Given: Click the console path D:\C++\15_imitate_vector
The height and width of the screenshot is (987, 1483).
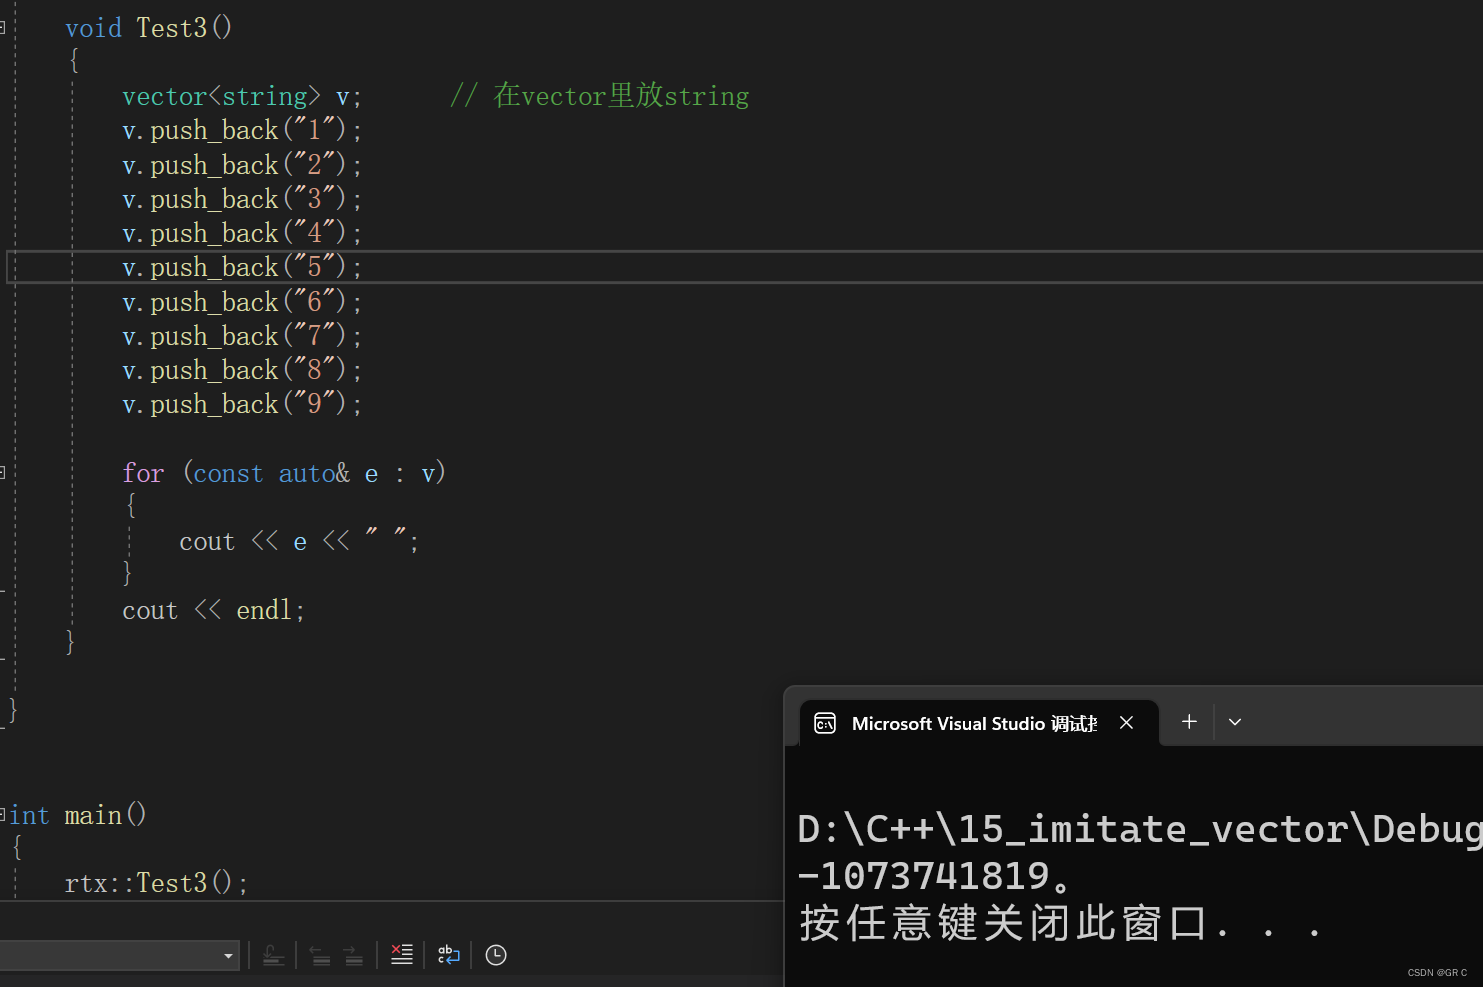Looking at the screenshot, I should [x=1140, y=829].
